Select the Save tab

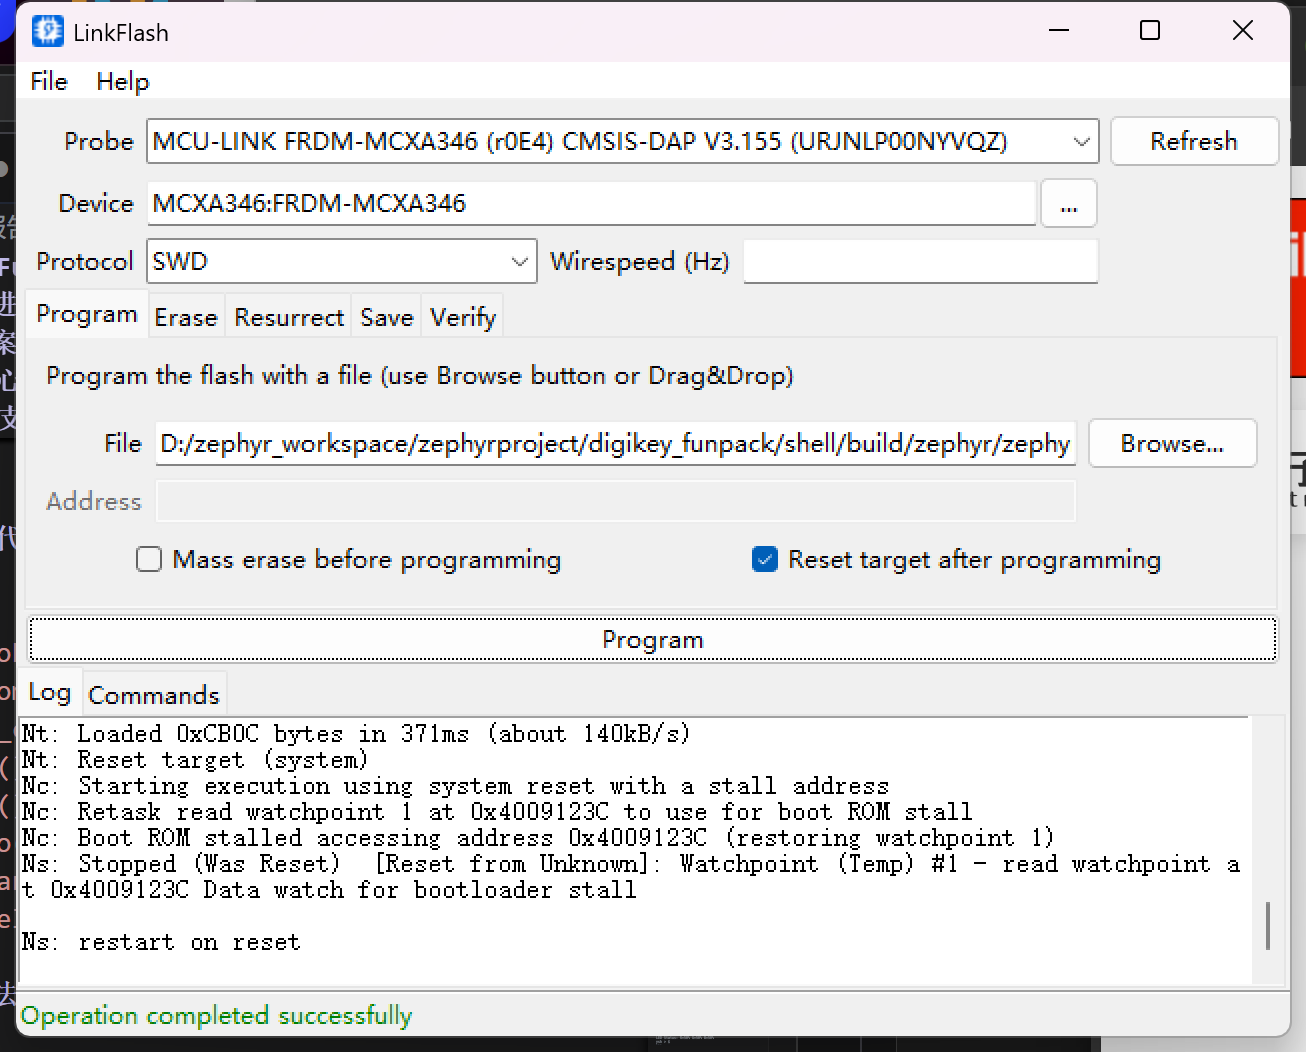(386, 318)
